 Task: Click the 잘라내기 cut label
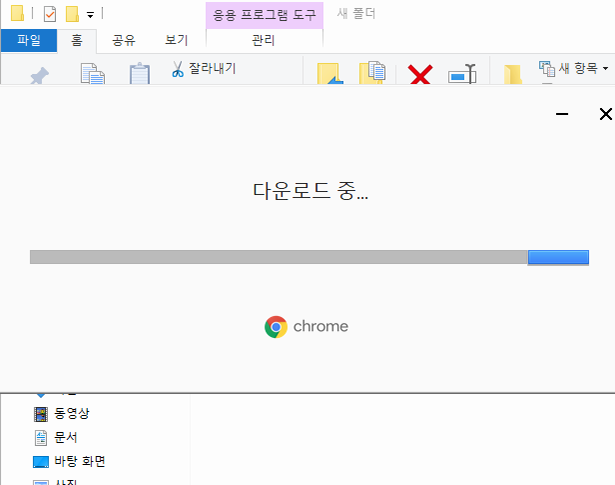click(x=212, y=69)
